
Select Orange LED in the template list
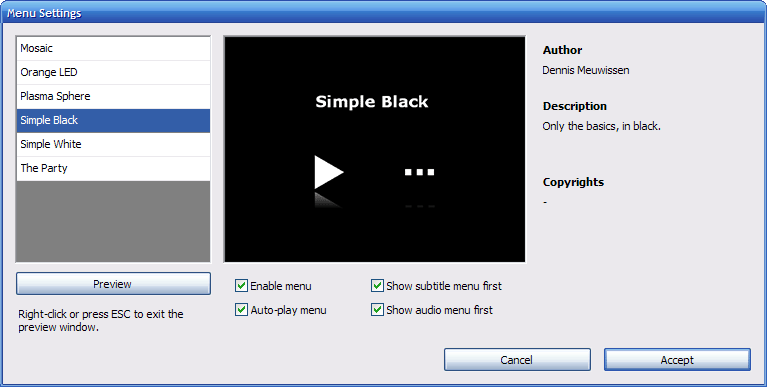coord(113,72)
